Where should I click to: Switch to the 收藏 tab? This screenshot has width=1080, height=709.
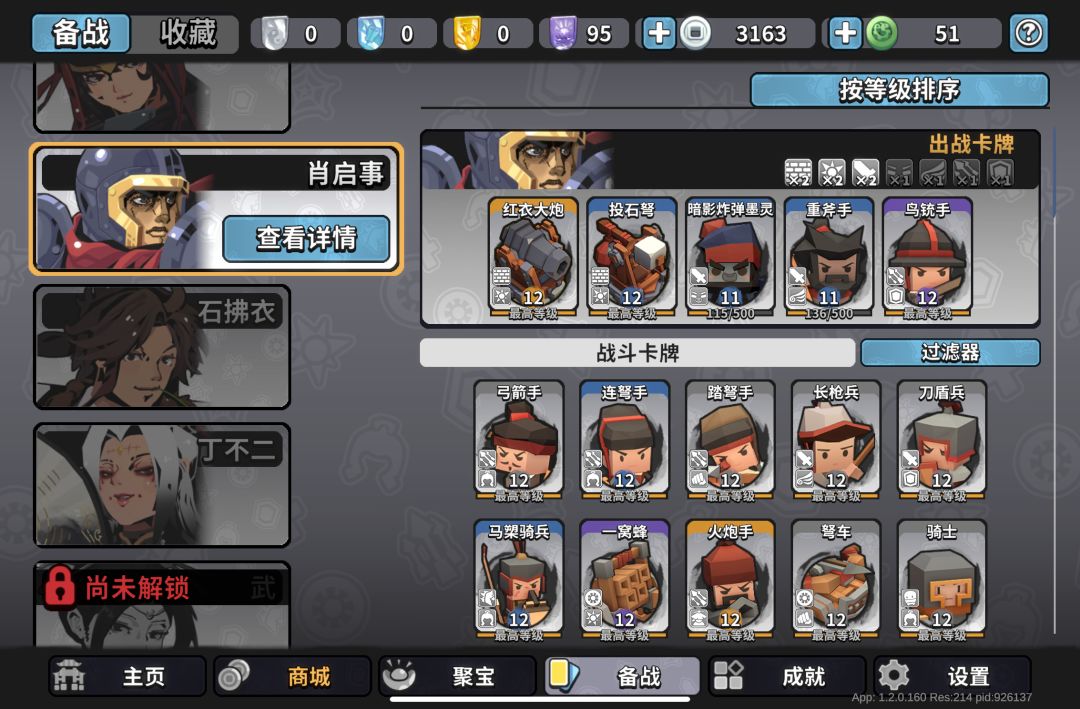(x=187, y=33)
